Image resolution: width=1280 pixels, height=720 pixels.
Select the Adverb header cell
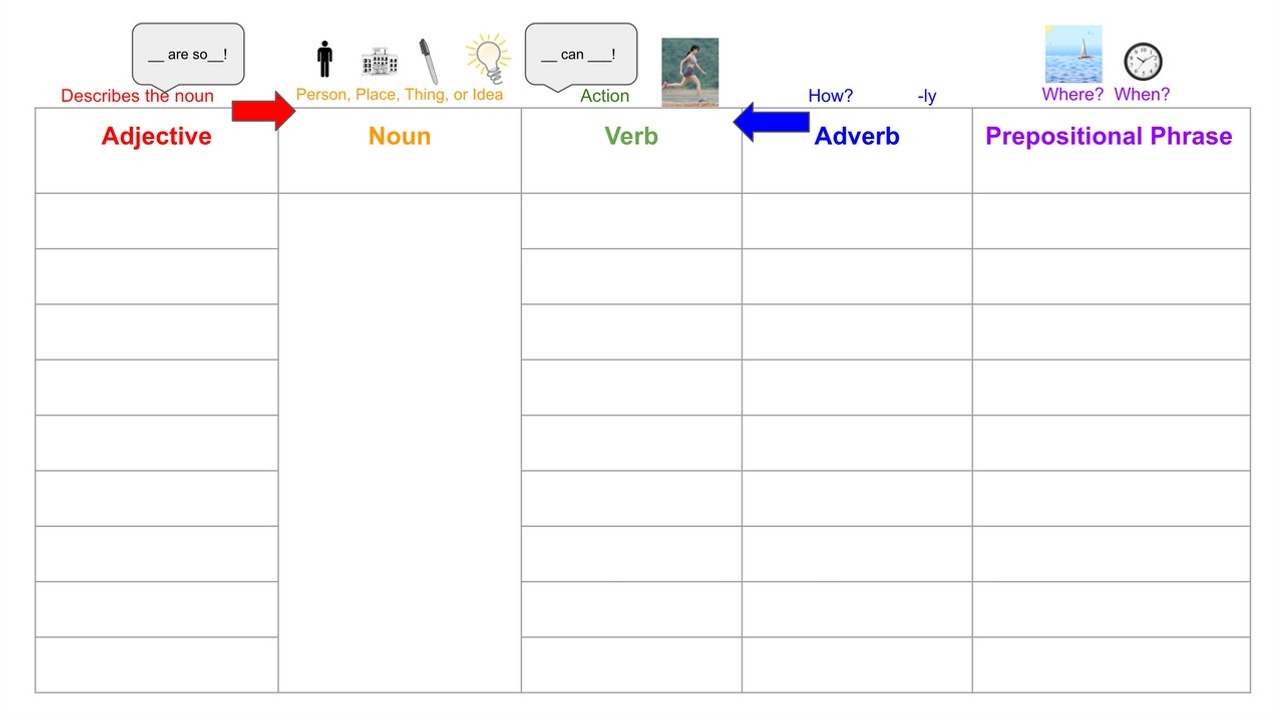[x=857, y=150]
